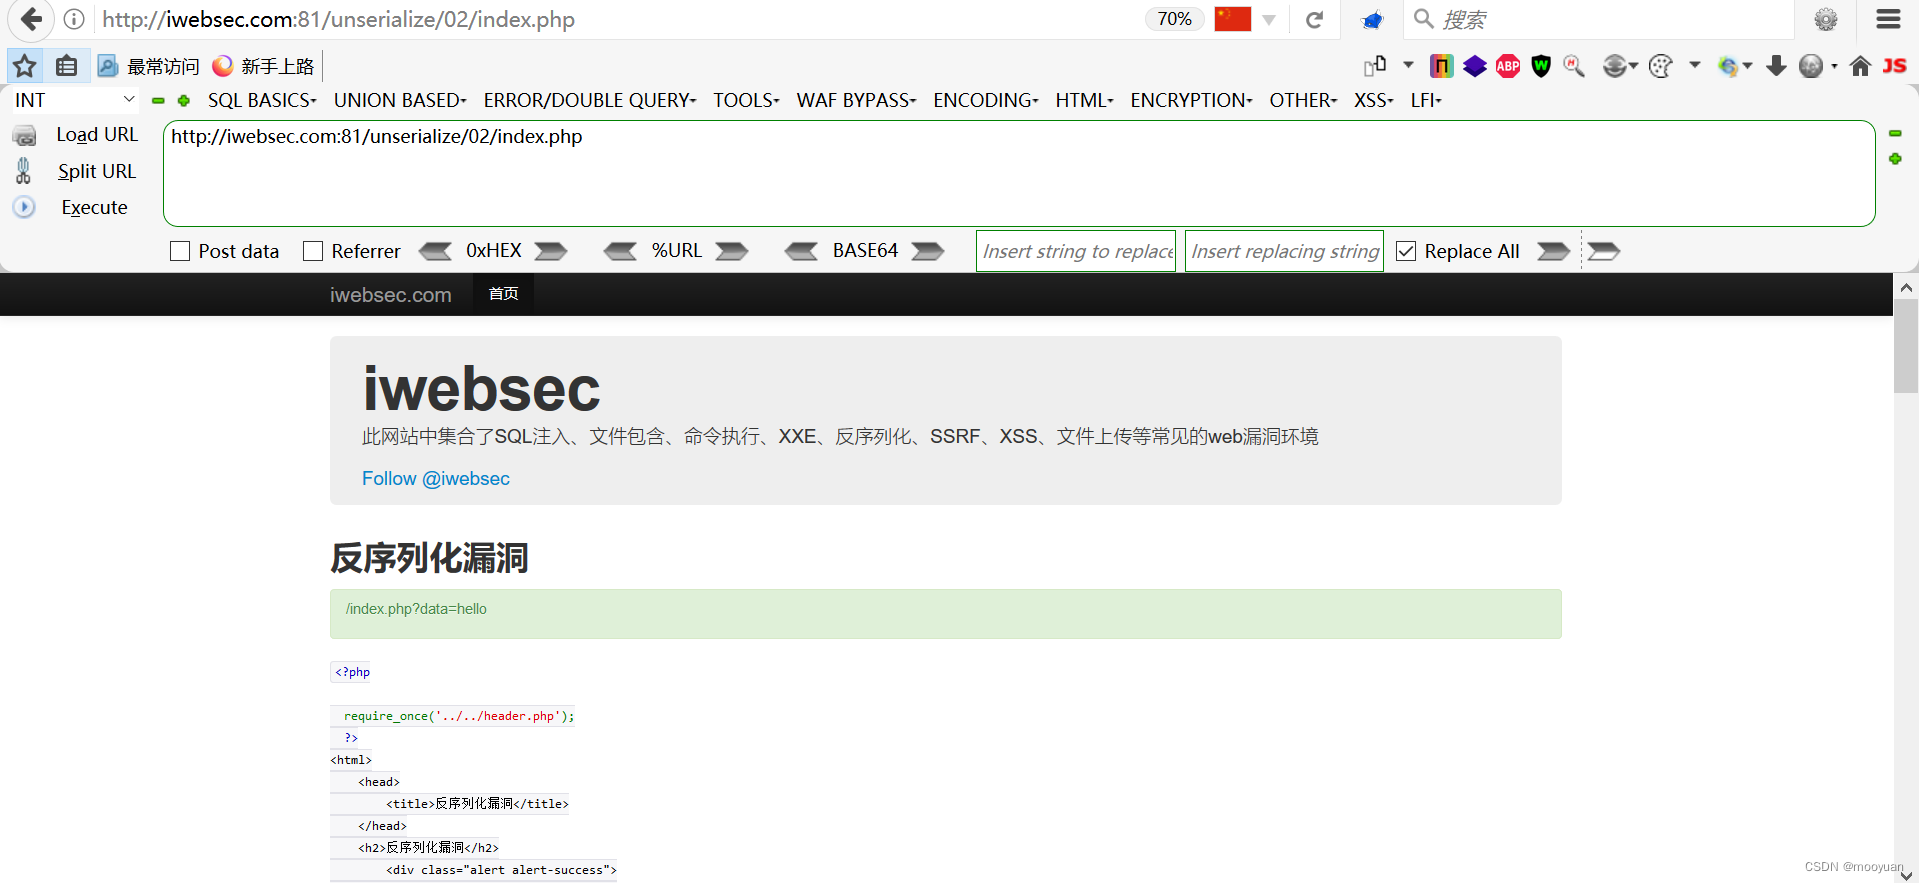1919x883 pixels.
Task: Encode %URL with right arrow
Action: pyautogui.click(x=732, y=251)
